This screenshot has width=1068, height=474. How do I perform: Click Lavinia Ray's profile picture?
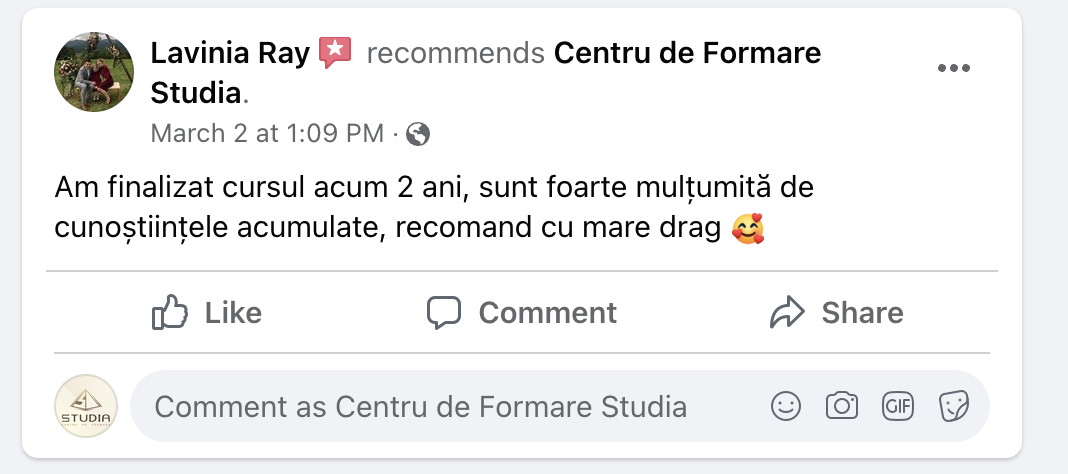[94, 71]
